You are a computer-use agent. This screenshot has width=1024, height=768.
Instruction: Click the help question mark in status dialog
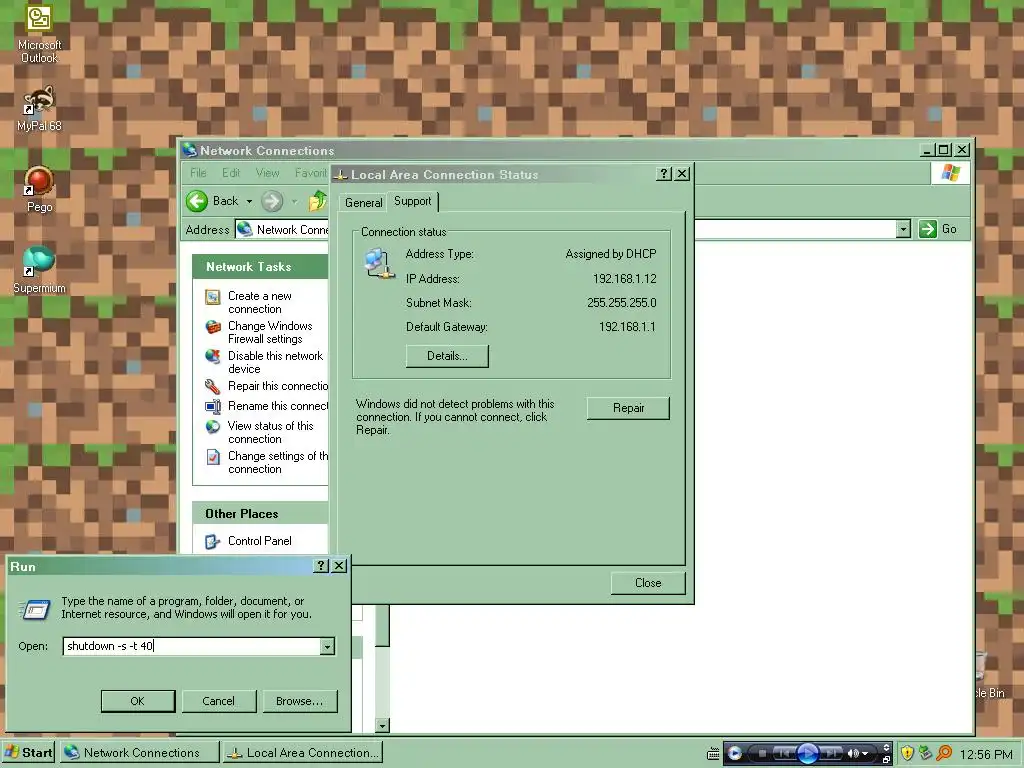coord(664,174)
